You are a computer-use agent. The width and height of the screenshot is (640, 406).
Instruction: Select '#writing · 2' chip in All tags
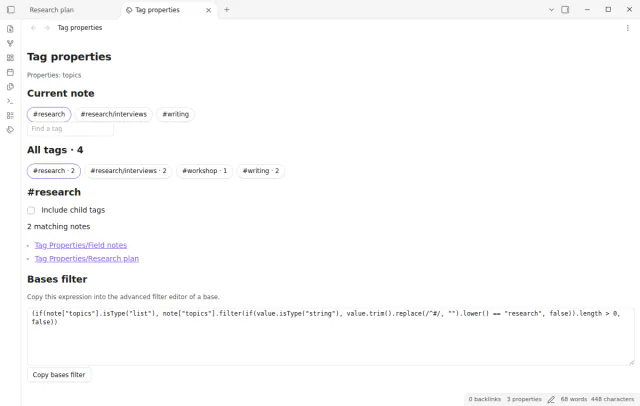(261, 171)
